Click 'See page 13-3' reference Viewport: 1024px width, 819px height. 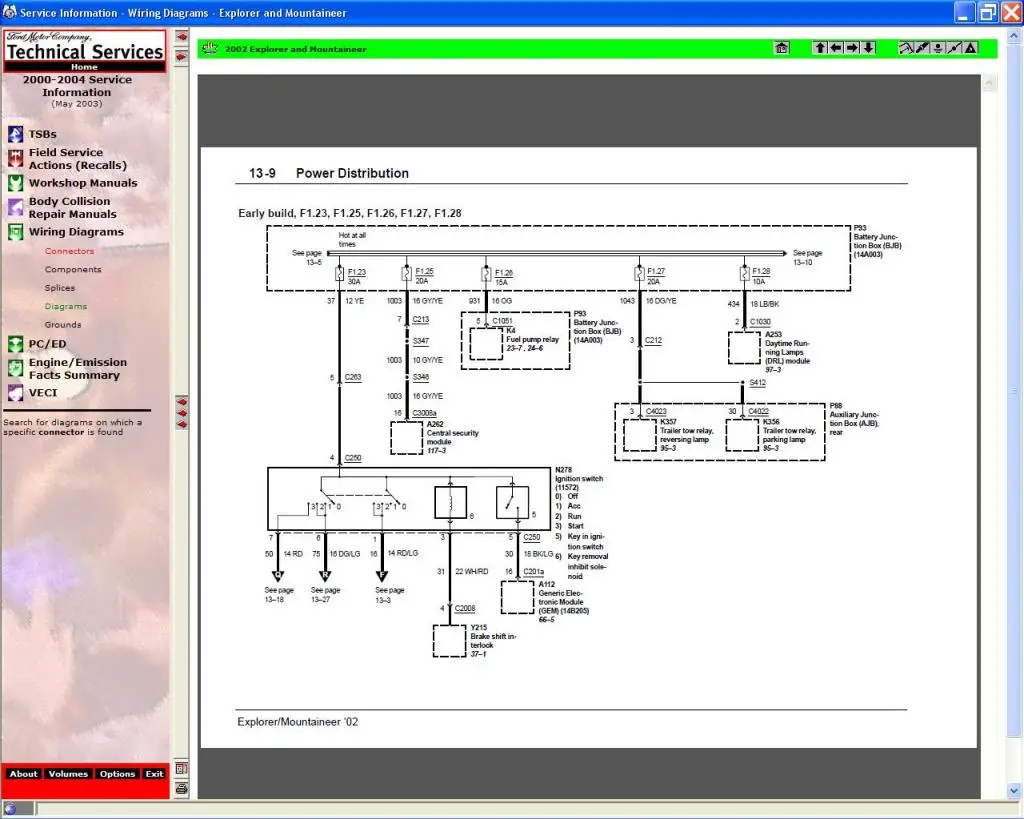389,594
